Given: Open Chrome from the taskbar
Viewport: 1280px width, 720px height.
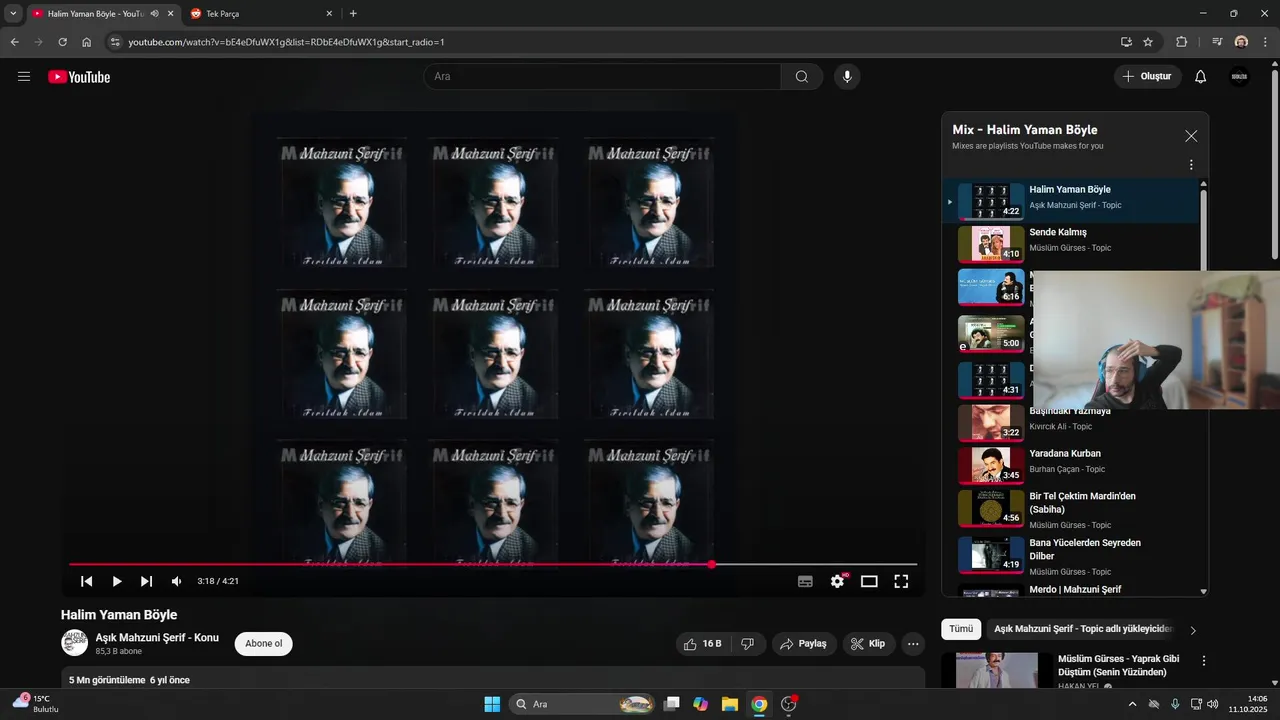Looking at the screenshot, I should (759, 704).
